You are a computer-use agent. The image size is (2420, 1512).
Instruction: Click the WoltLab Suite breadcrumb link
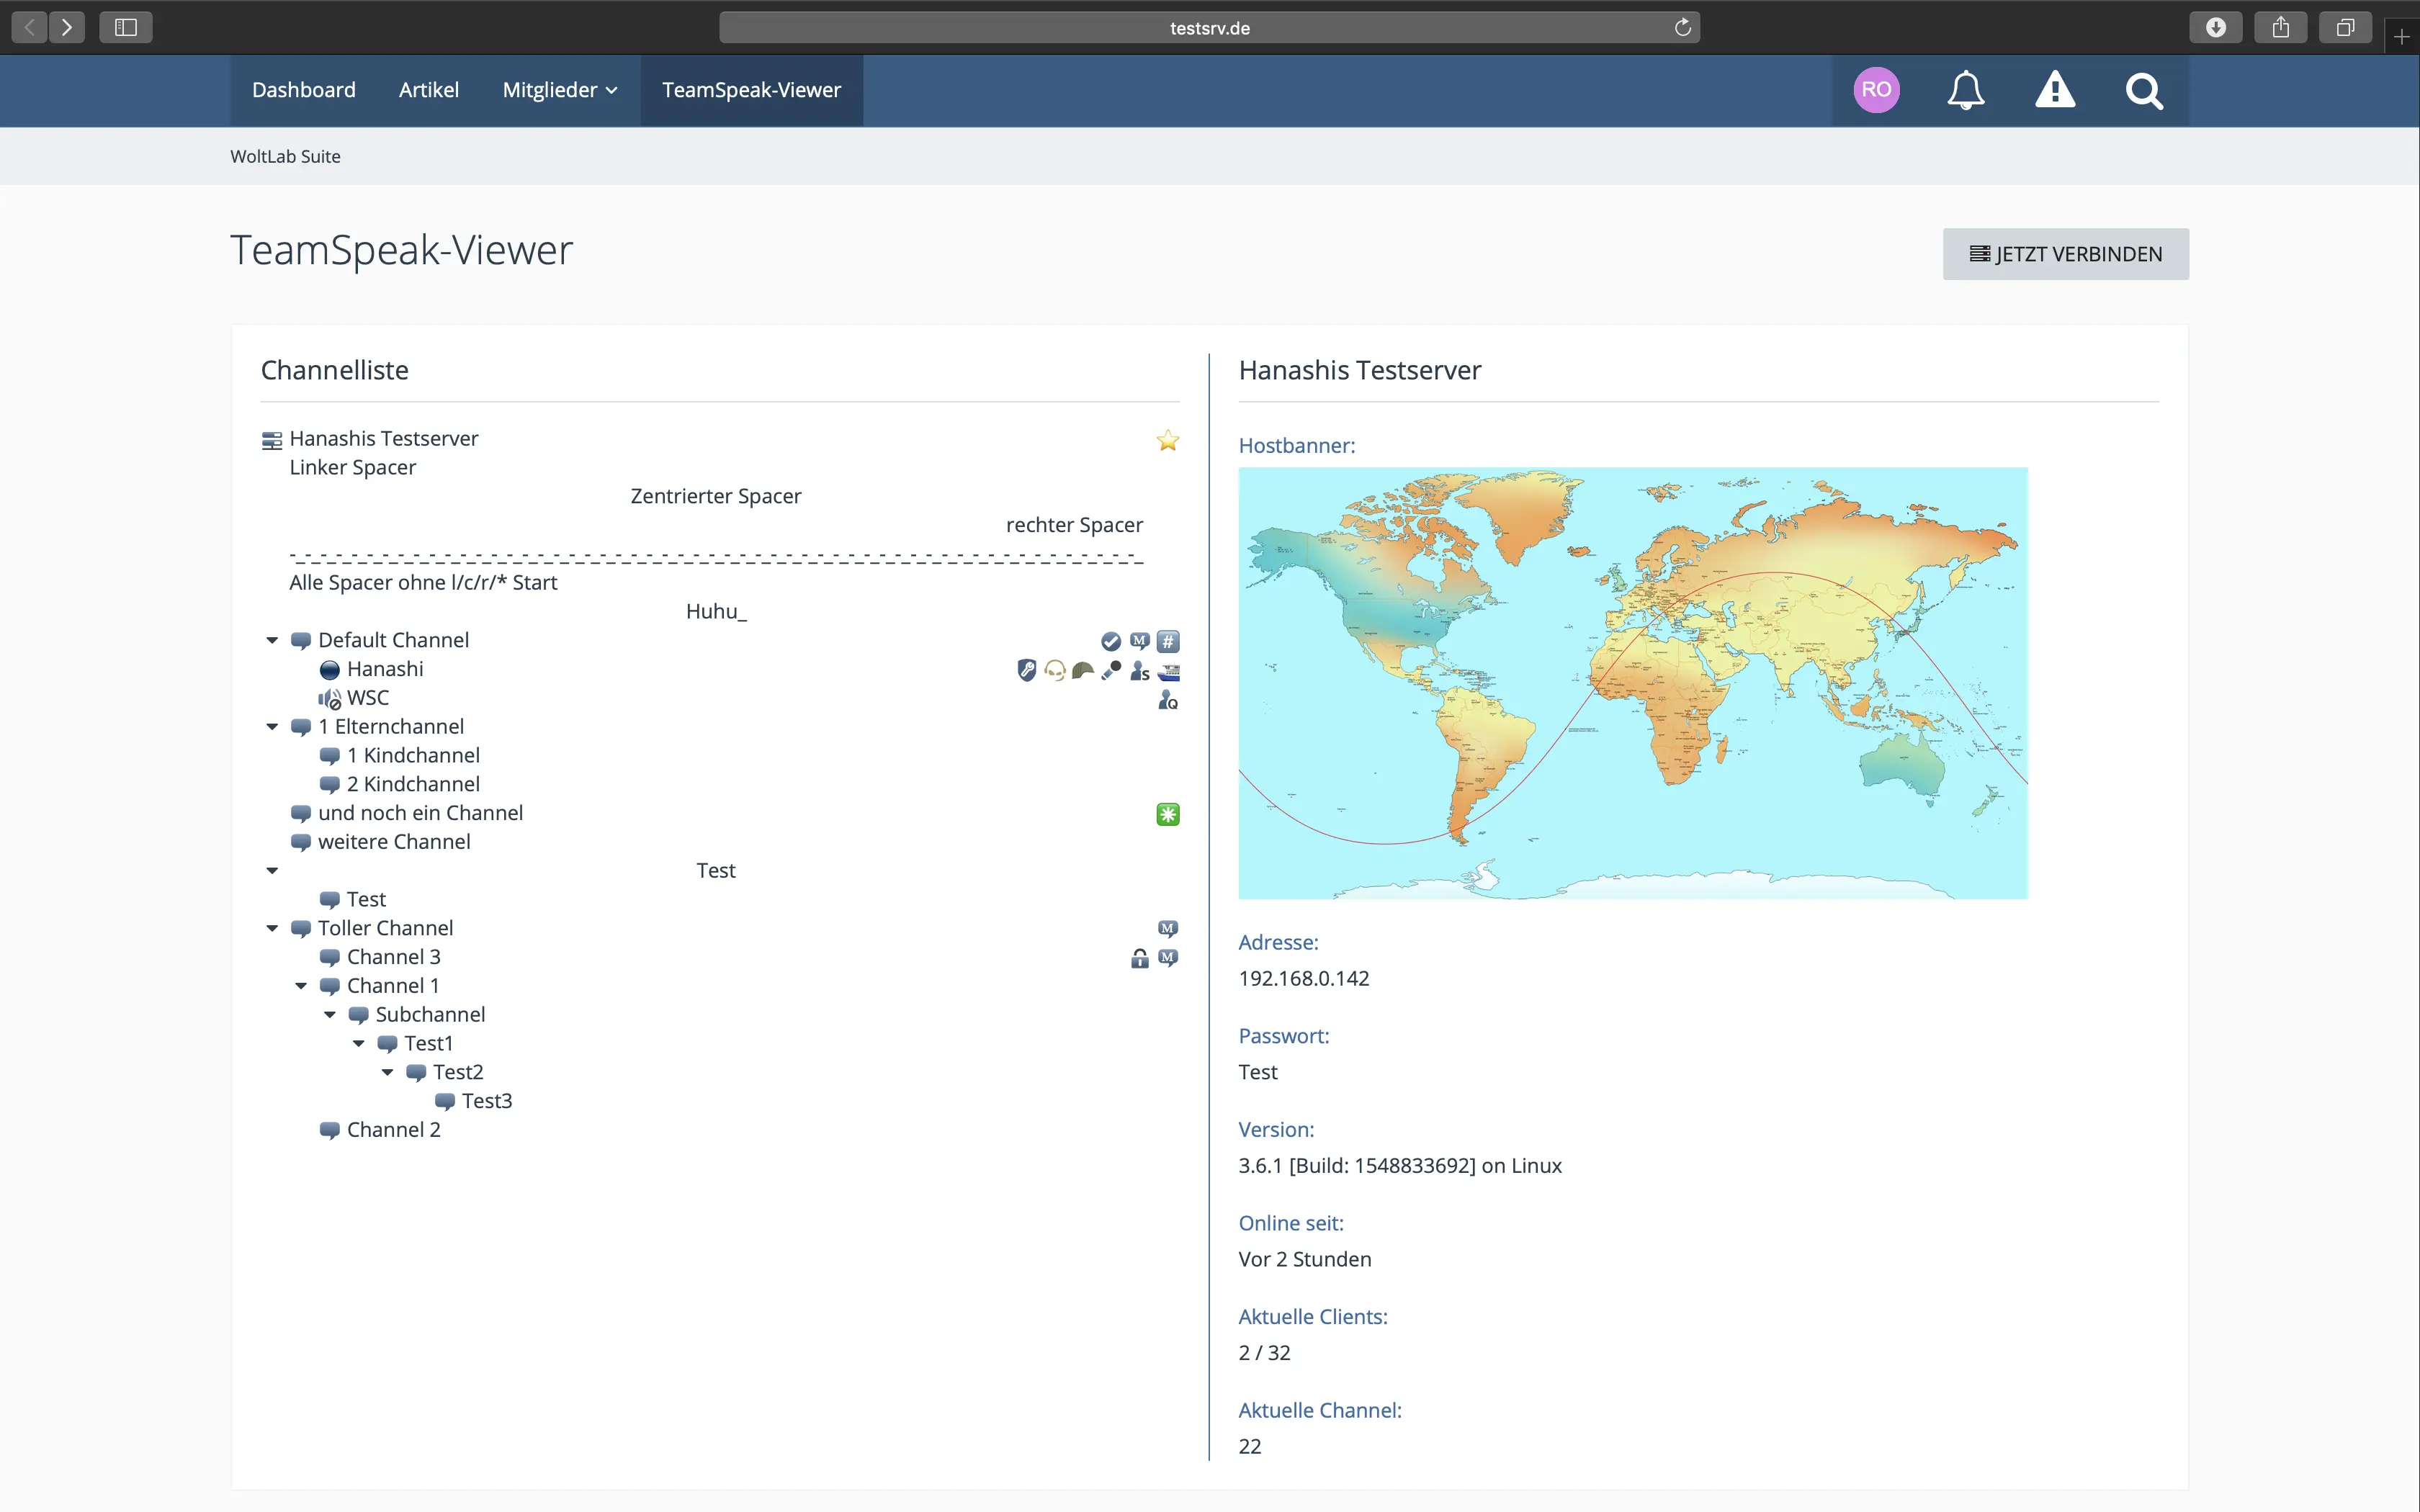tap(285, 156)
